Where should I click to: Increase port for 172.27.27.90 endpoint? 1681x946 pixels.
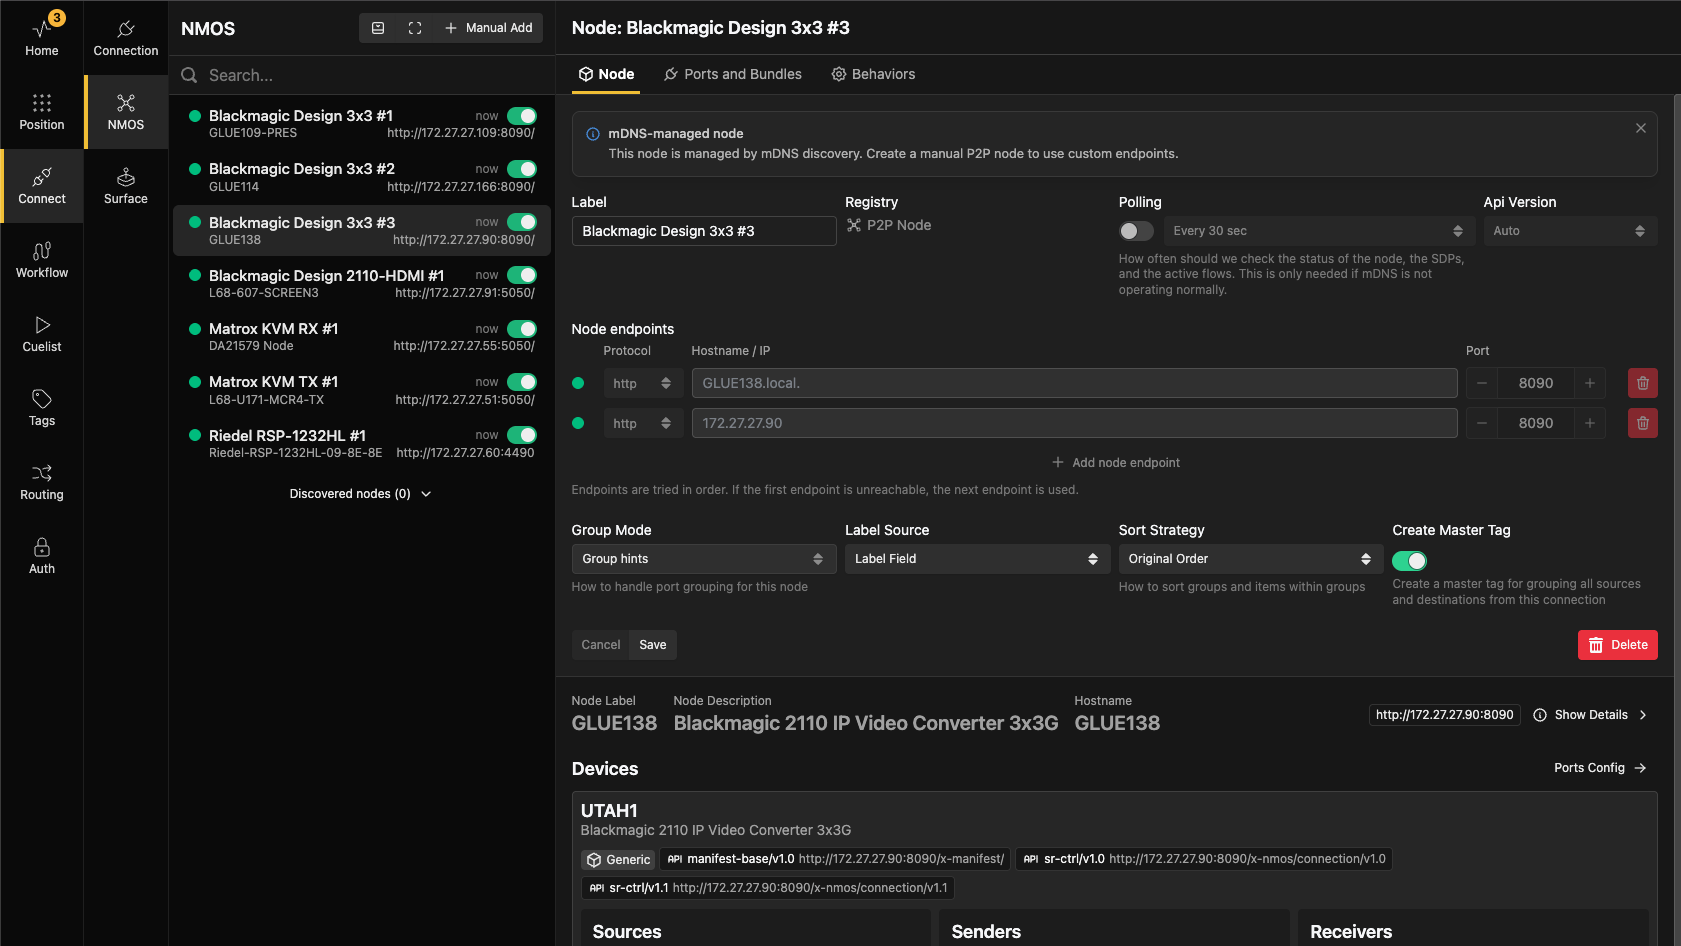click(x=1590, y=423)
